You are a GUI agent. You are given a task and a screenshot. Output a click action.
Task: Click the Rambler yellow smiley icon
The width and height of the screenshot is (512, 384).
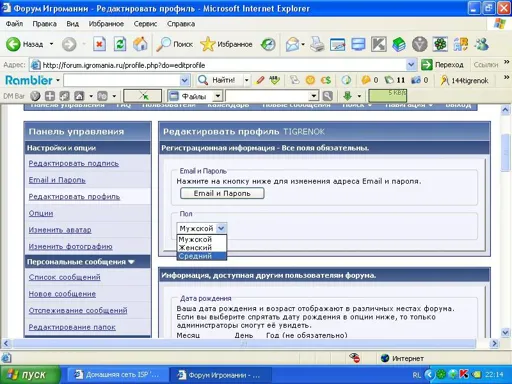pyautogui.click(x=310, y=80)
